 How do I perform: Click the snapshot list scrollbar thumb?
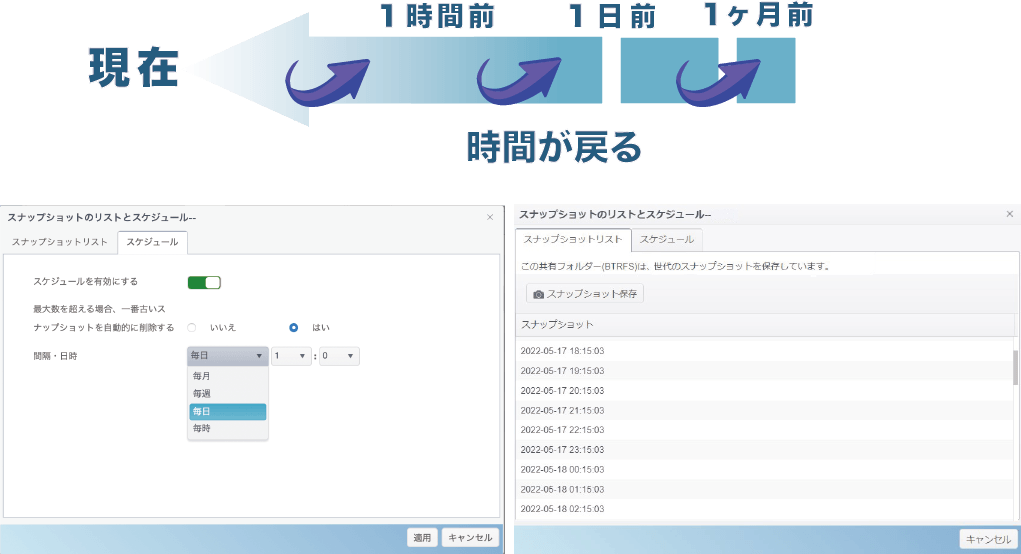tap(1015, 367)
